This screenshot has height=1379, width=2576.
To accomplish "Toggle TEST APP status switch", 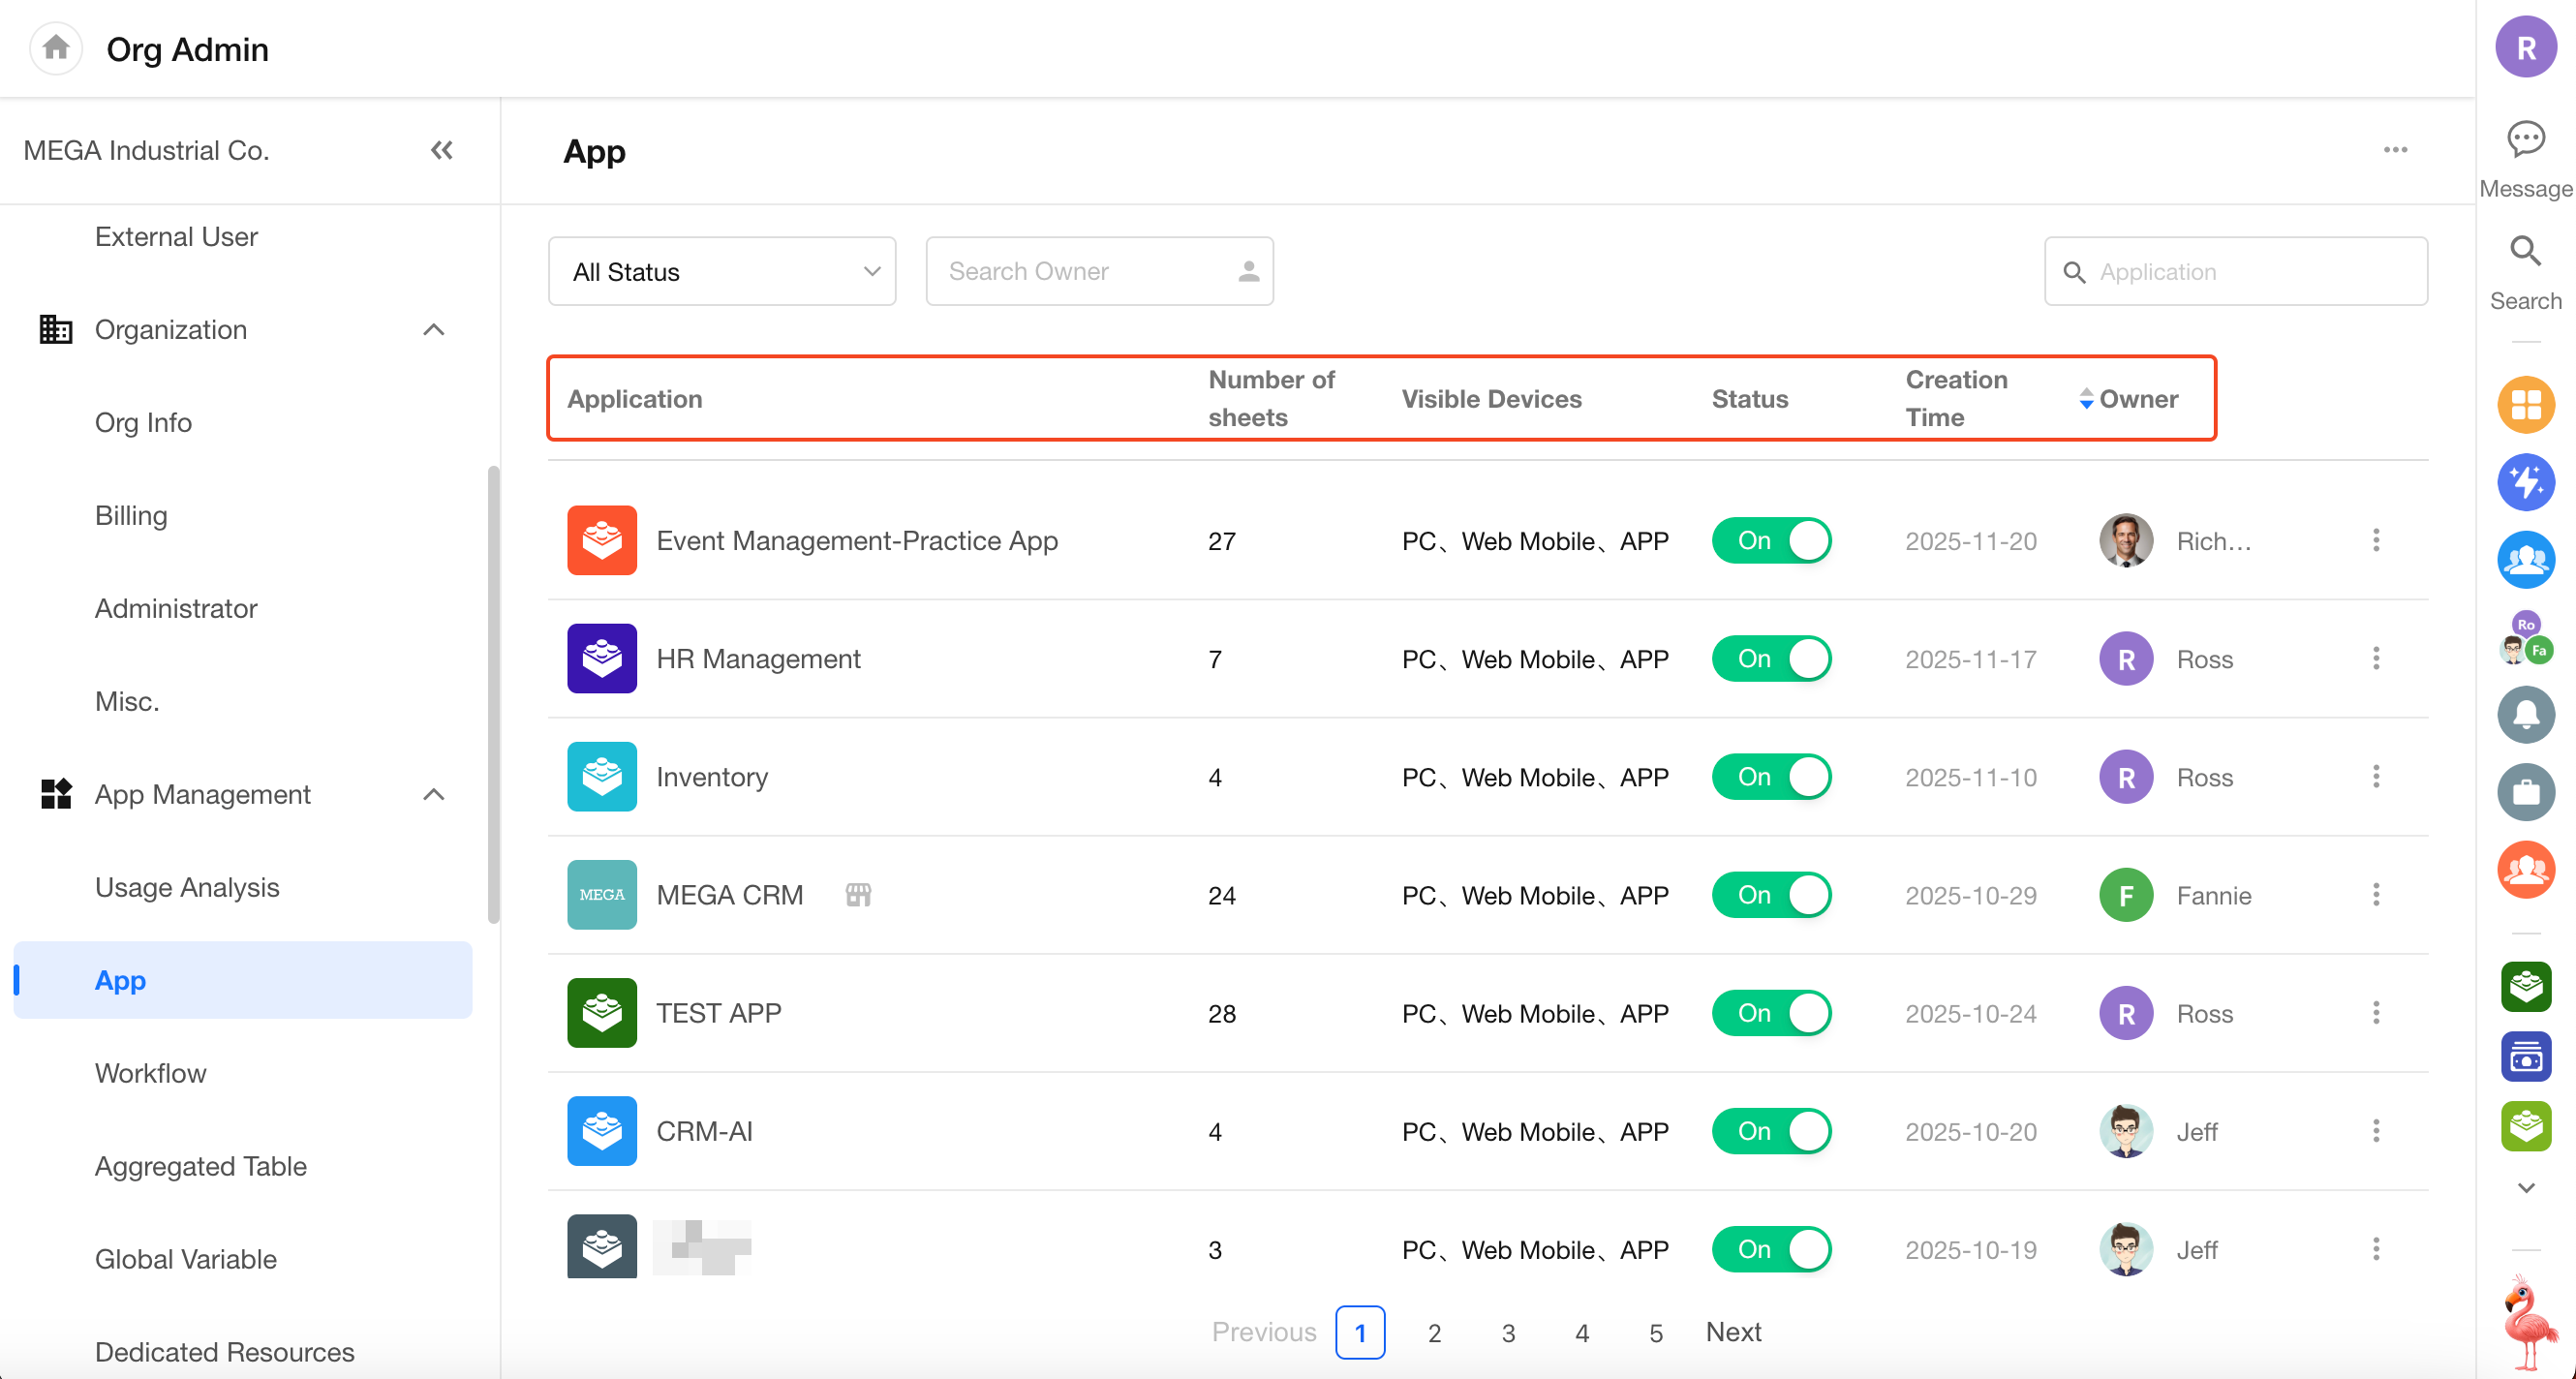I will [x=1771, y=1013].
